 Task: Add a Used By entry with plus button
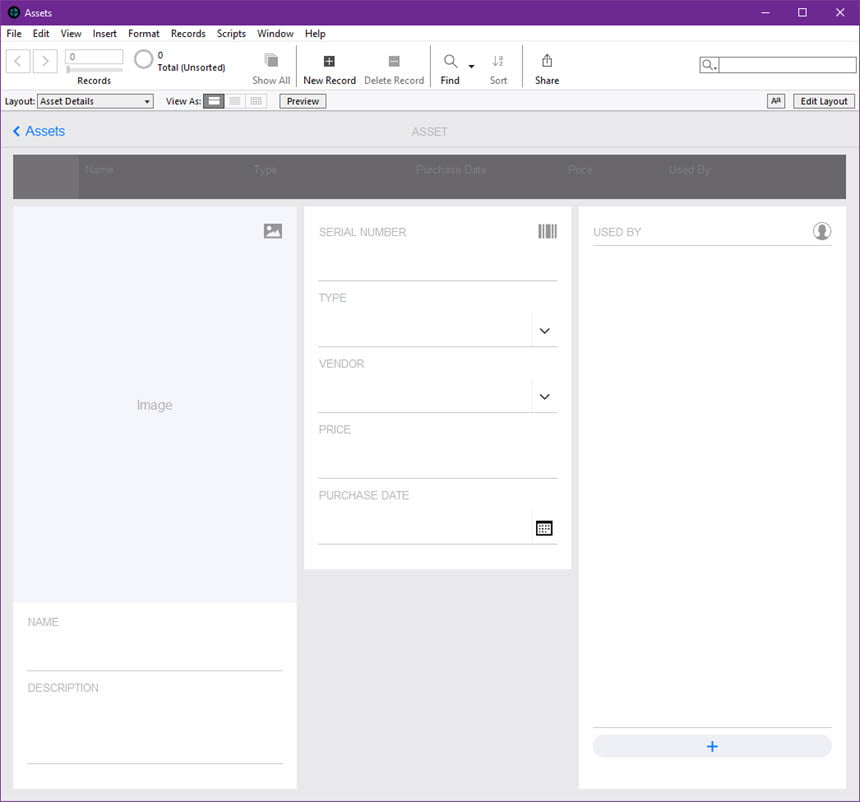(x=712, y=747)
